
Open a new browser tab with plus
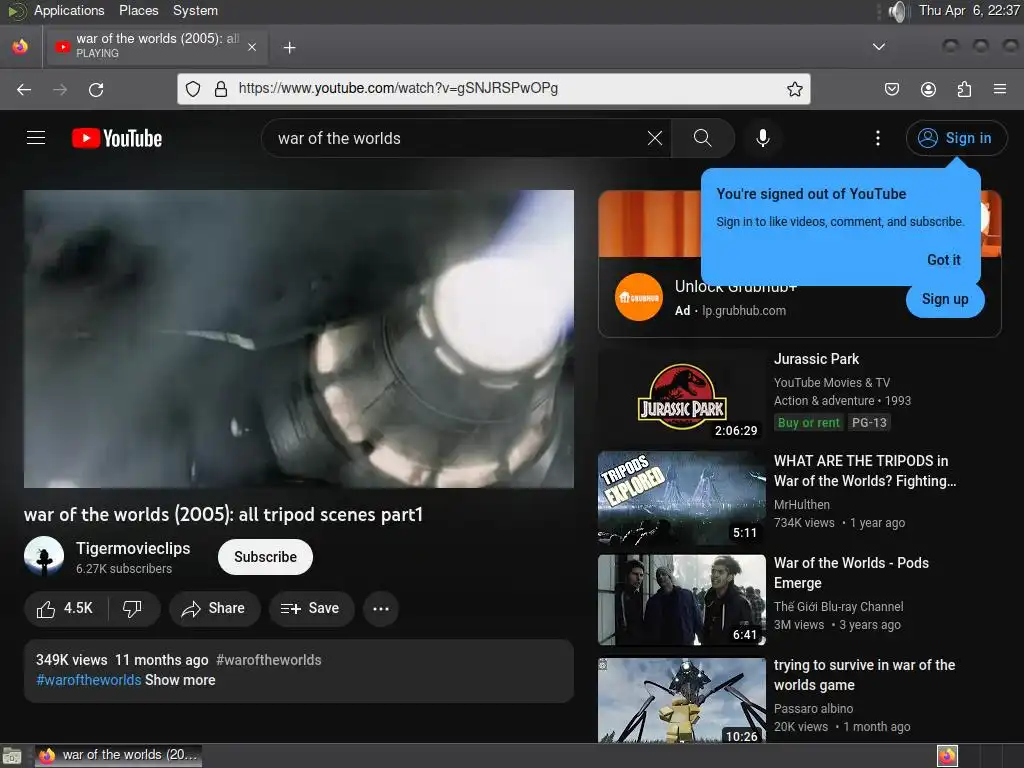289,47
